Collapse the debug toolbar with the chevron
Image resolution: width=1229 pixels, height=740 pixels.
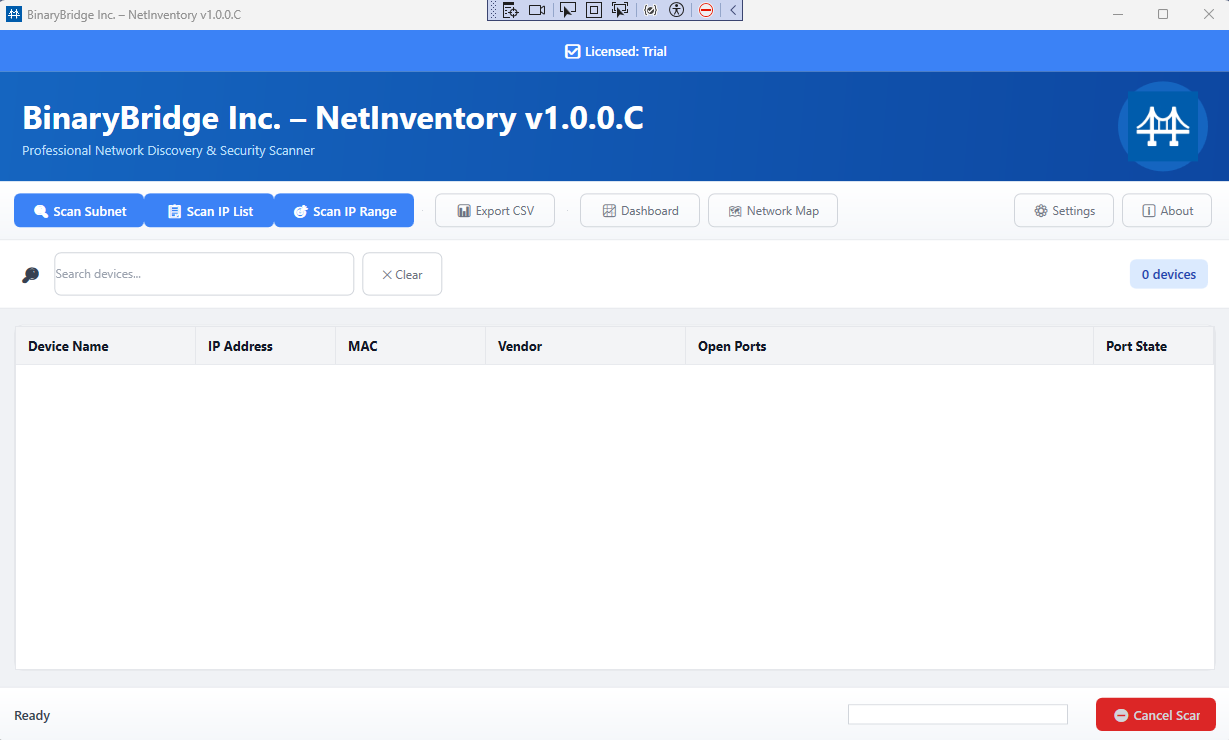tap(732, 10)
